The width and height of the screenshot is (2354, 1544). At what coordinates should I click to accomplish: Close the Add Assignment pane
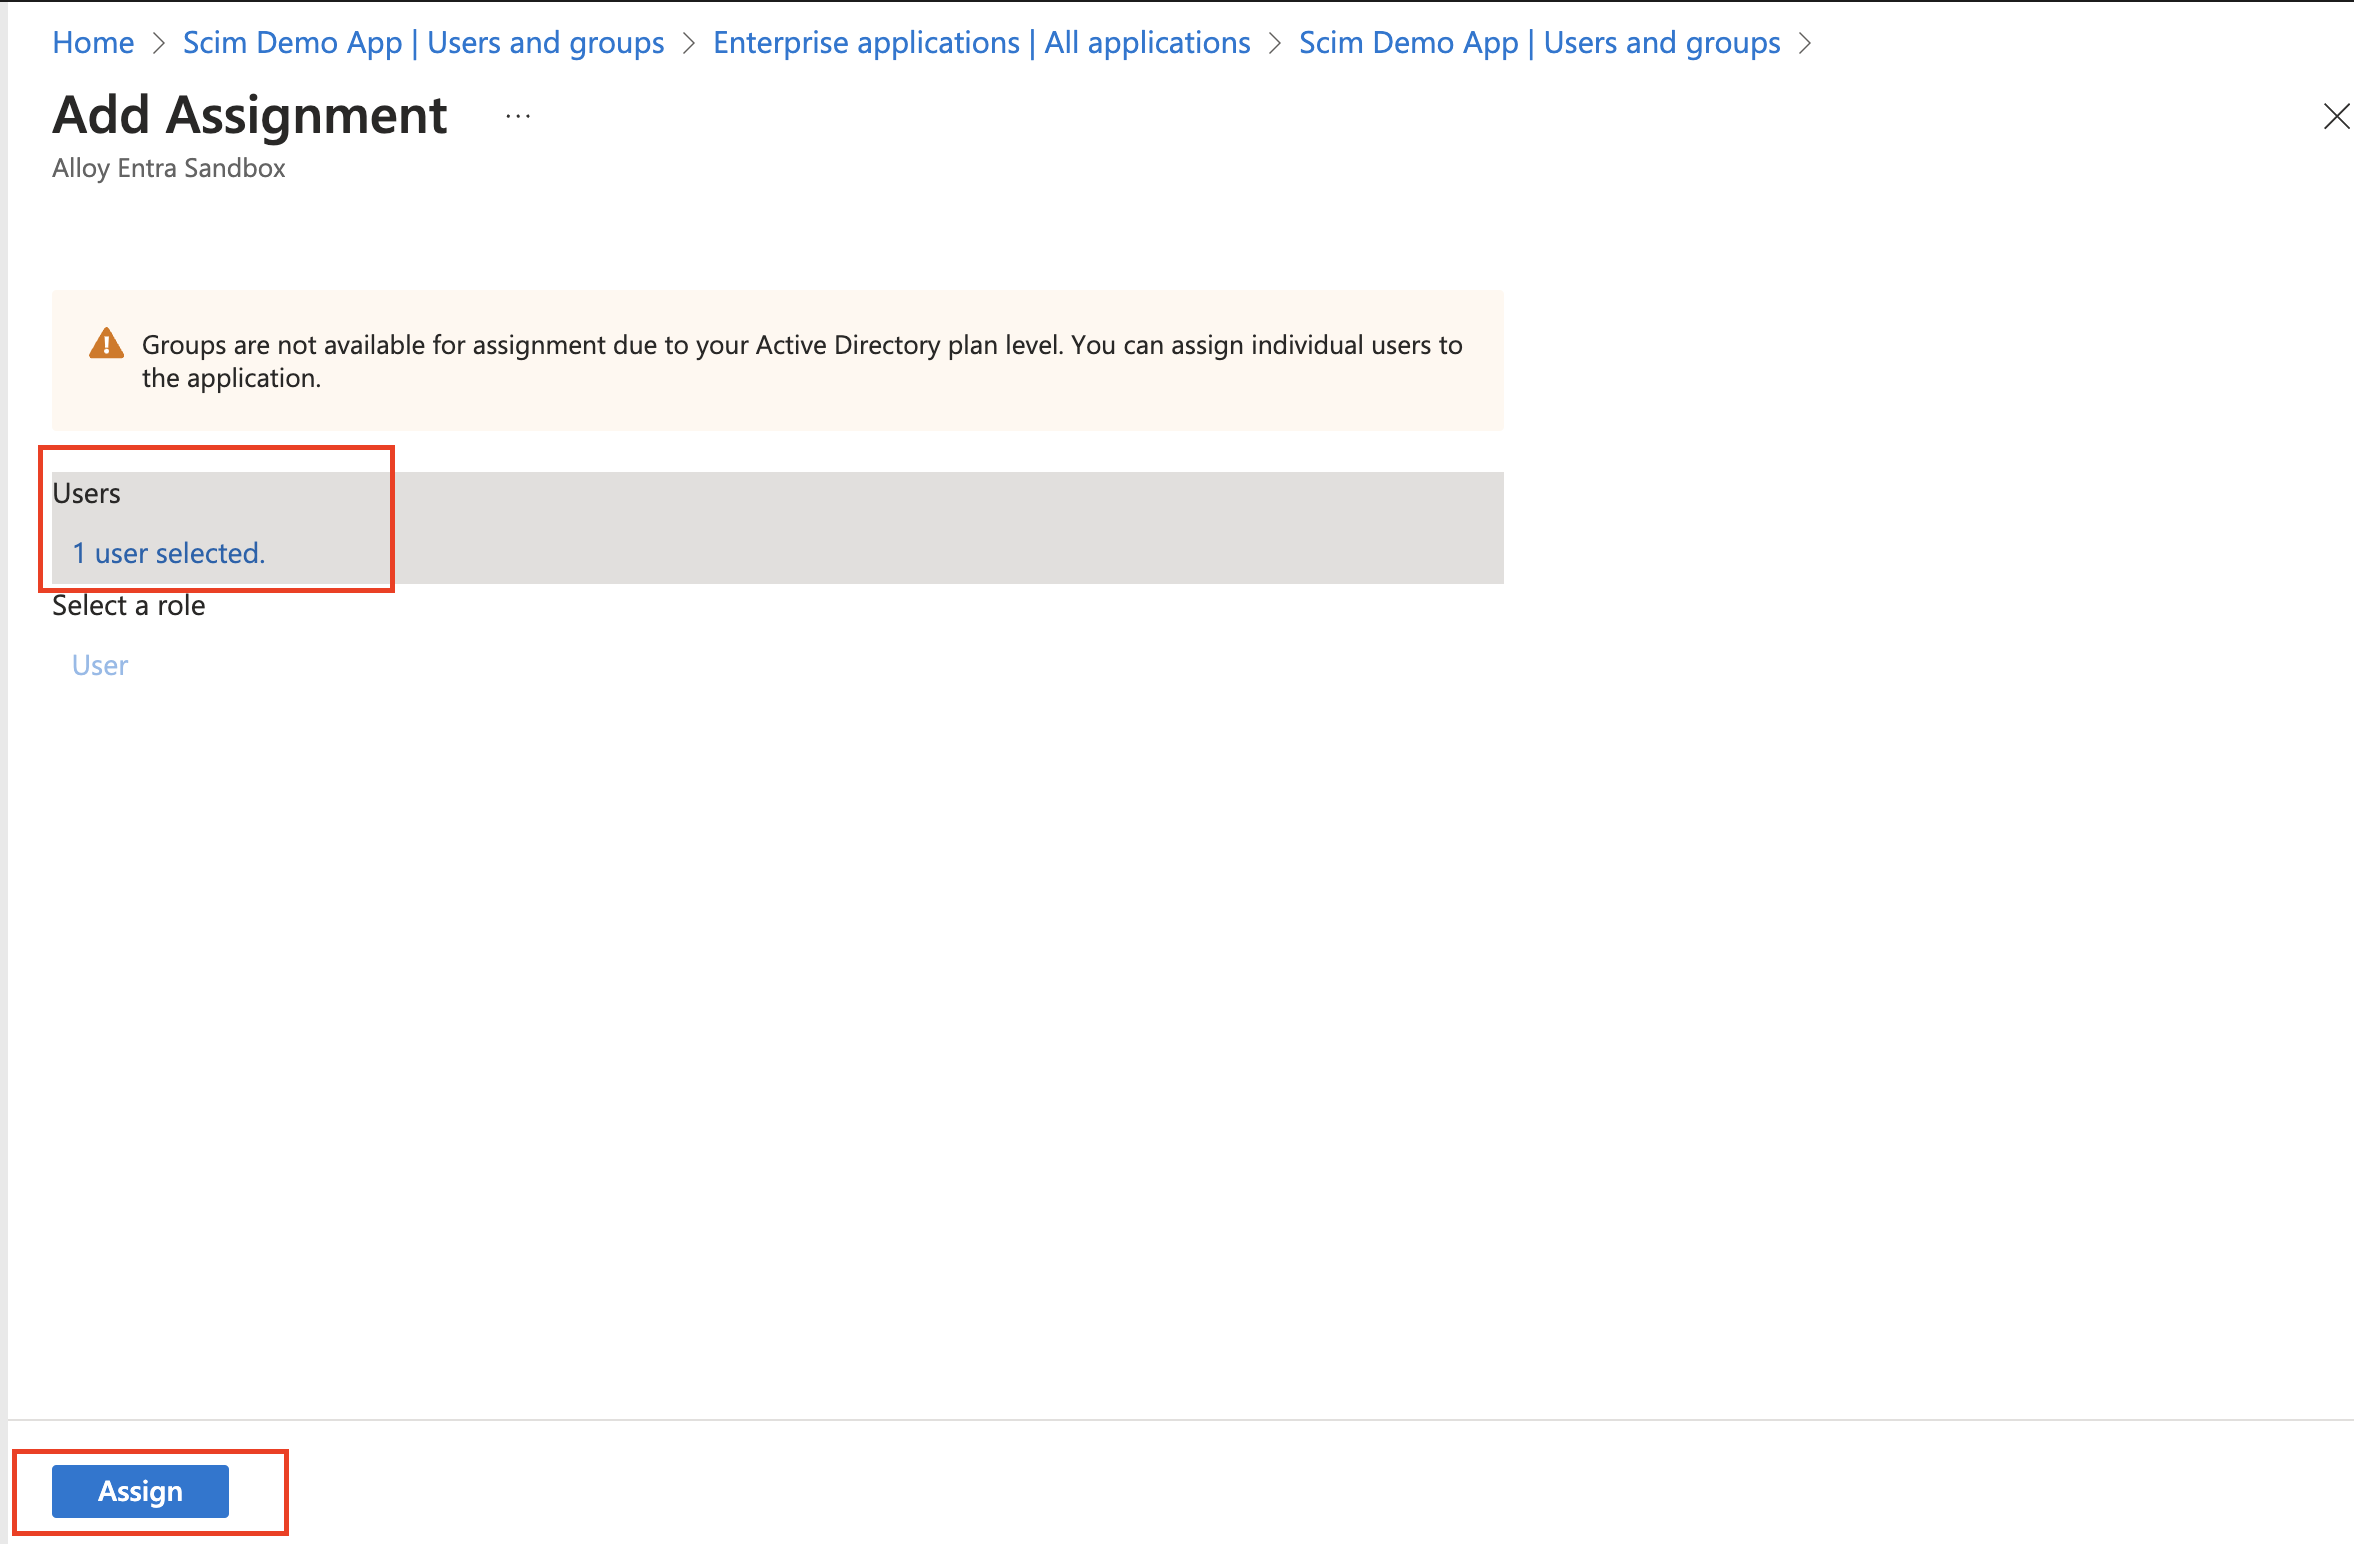[x=2336, y=117]
